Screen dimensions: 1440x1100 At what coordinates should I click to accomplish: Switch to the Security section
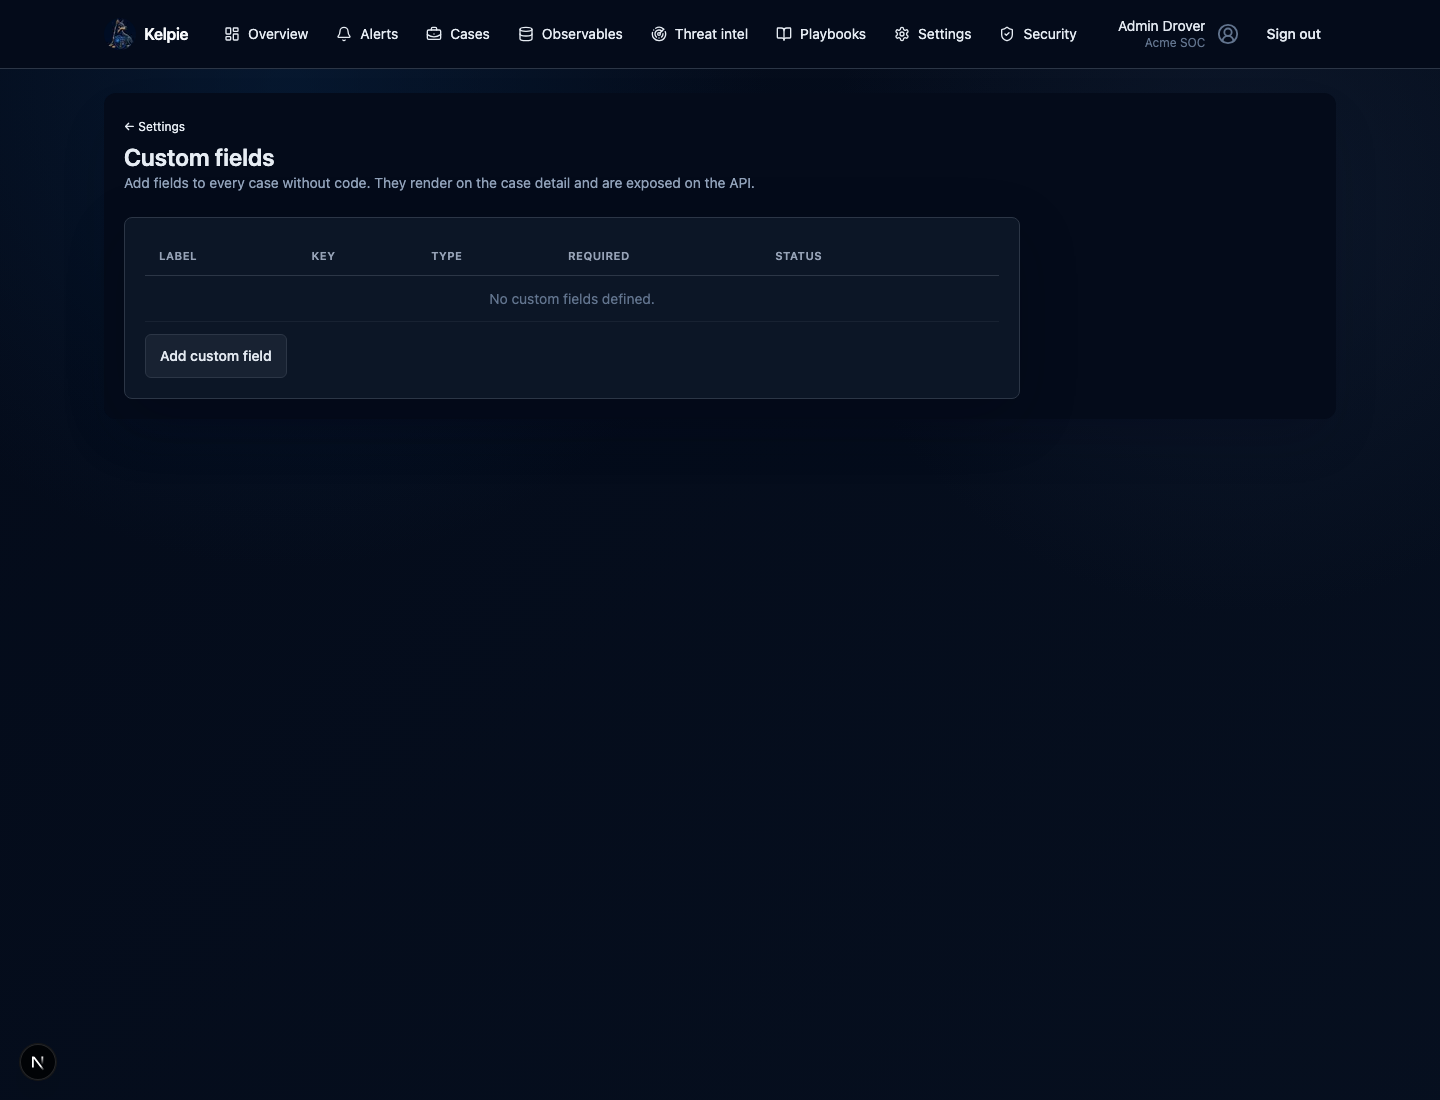coord(1038,34)
